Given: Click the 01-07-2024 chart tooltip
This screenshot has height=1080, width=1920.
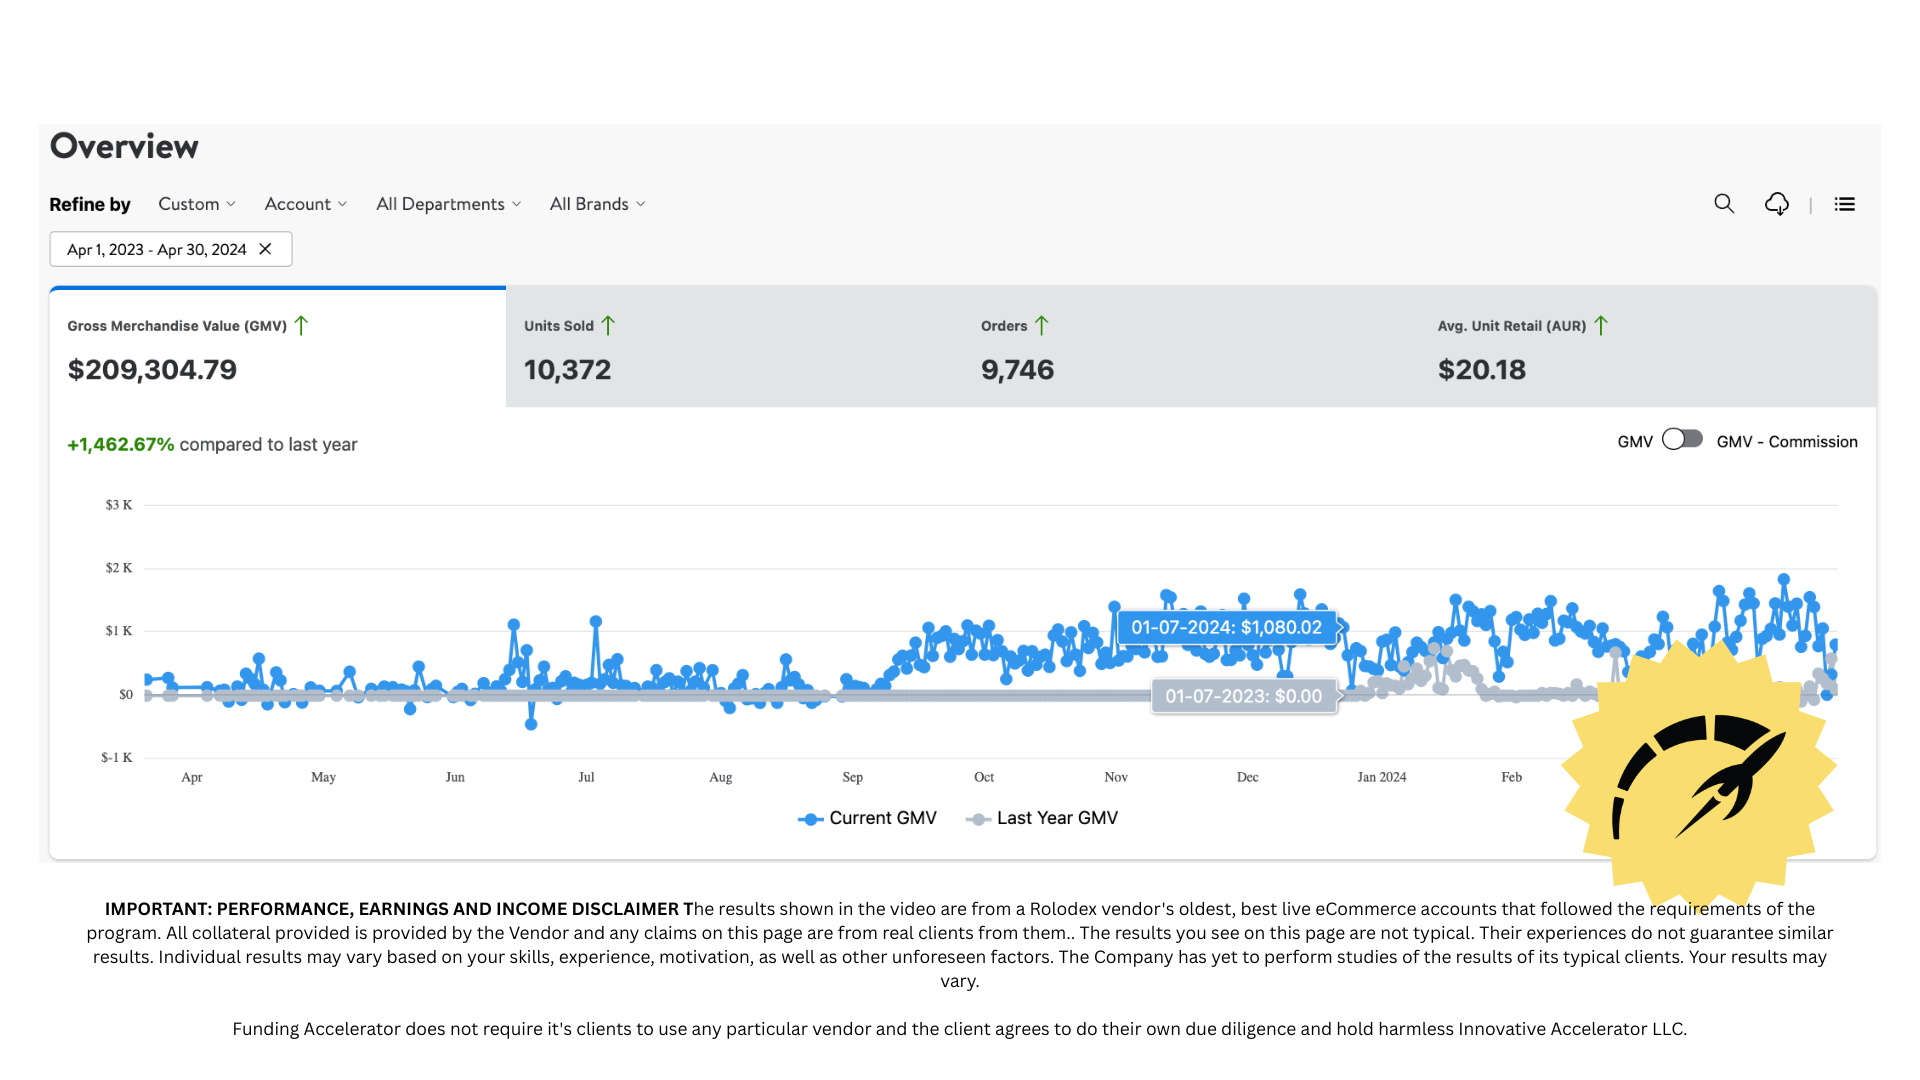Looking at the screenshot, I should coord(1227,628).
